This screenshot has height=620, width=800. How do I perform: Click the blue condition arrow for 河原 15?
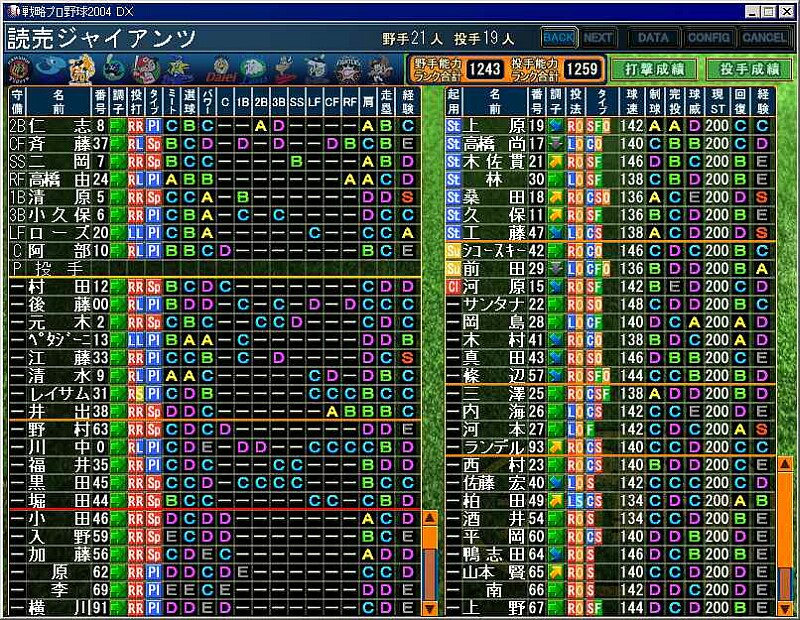pyautogui.click(x=556, y=287)
